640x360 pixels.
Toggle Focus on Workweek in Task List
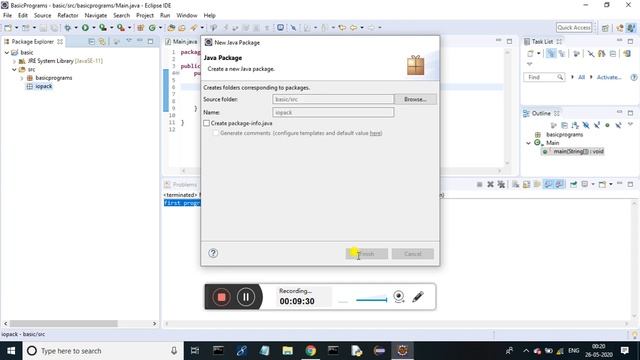point(577,53)
